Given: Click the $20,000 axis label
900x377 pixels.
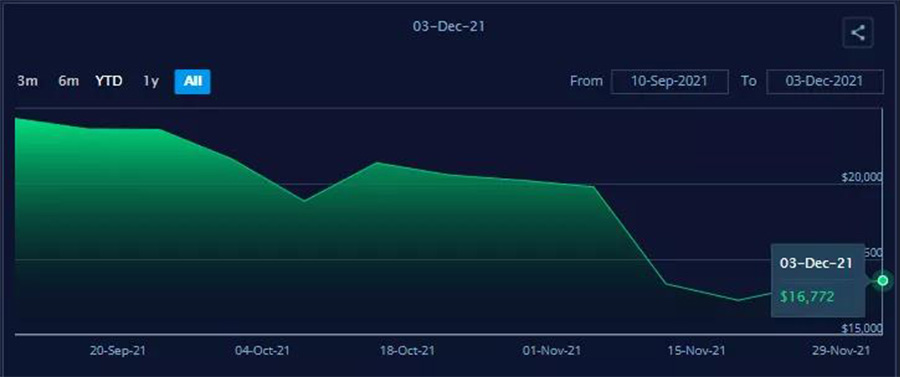Looking at the screenshot, I should pyautogui.click(x=862, y=178).
